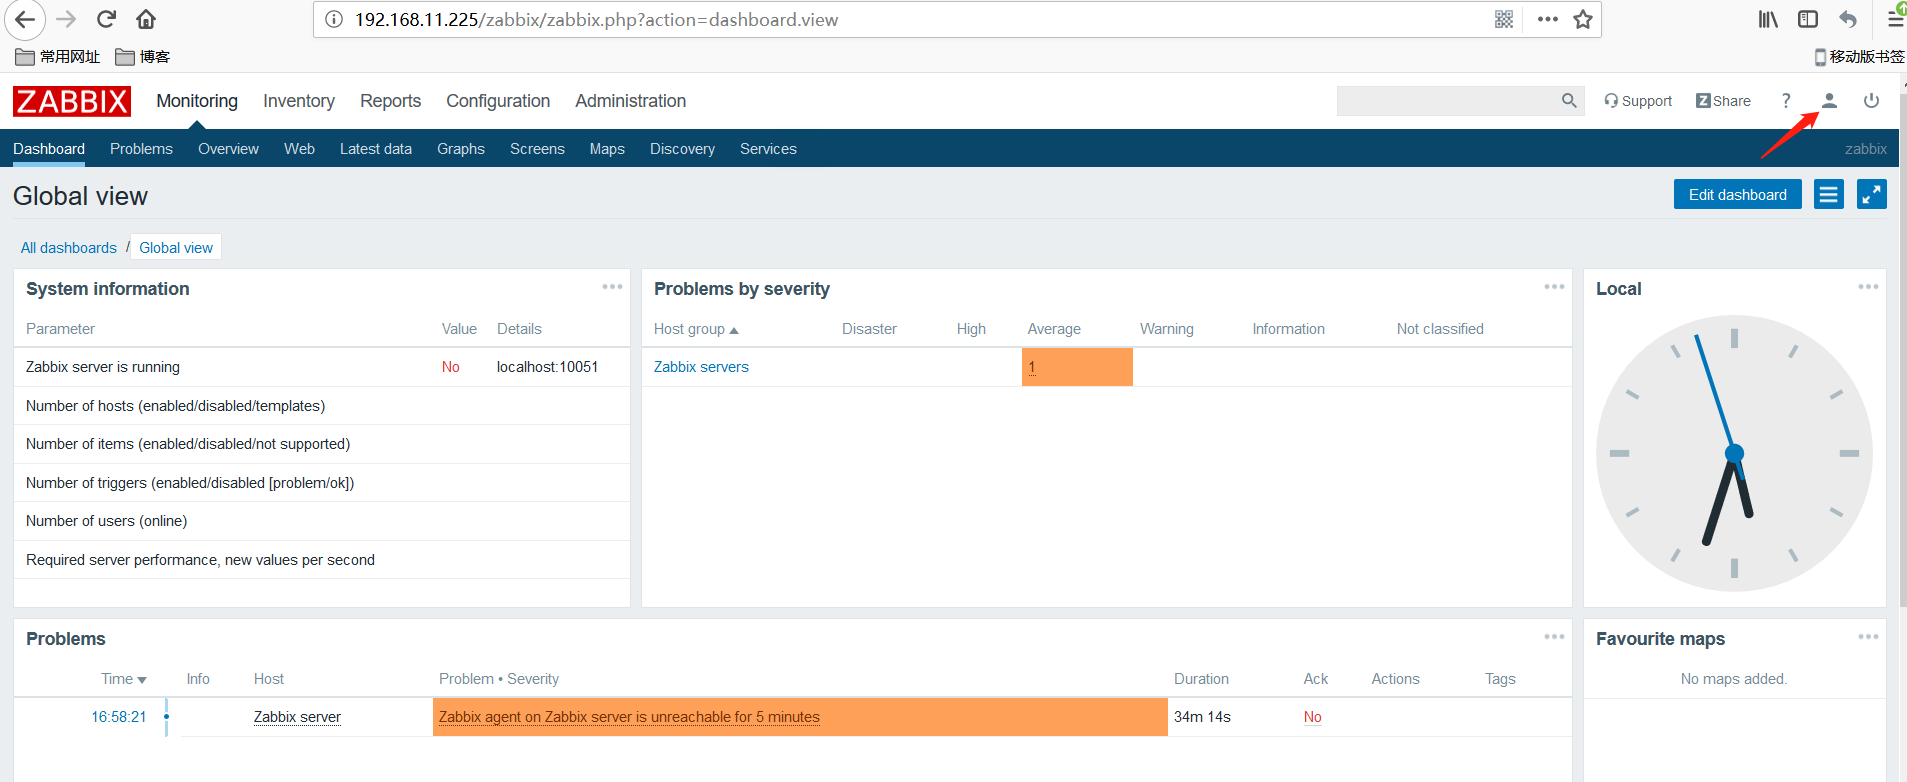Screen dimensions: 1907x782
Task: Open the Monitoring menu
Action: coord(197,101)
